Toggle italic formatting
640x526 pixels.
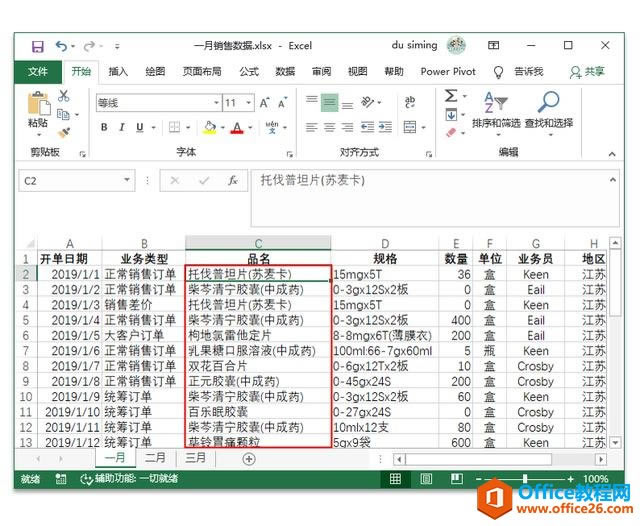point(122,127)
